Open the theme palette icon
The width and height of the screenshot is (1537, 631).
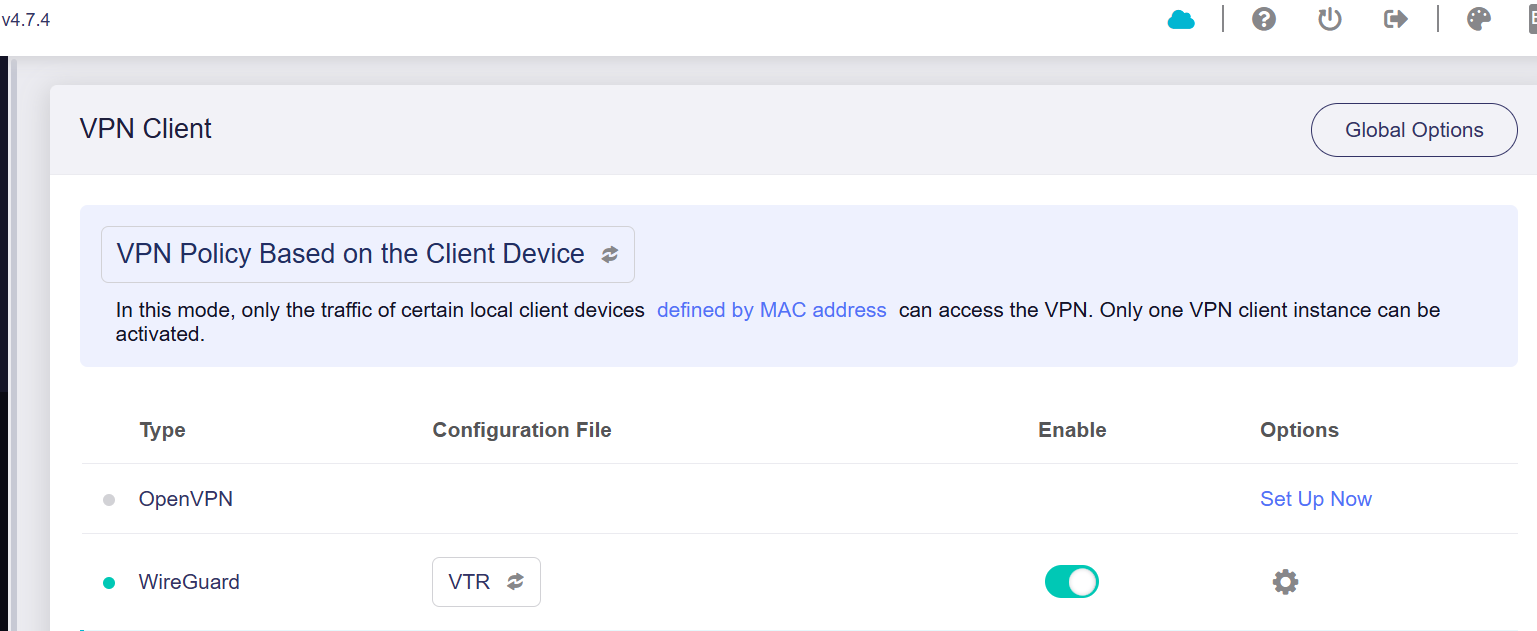coord(1479,19)
